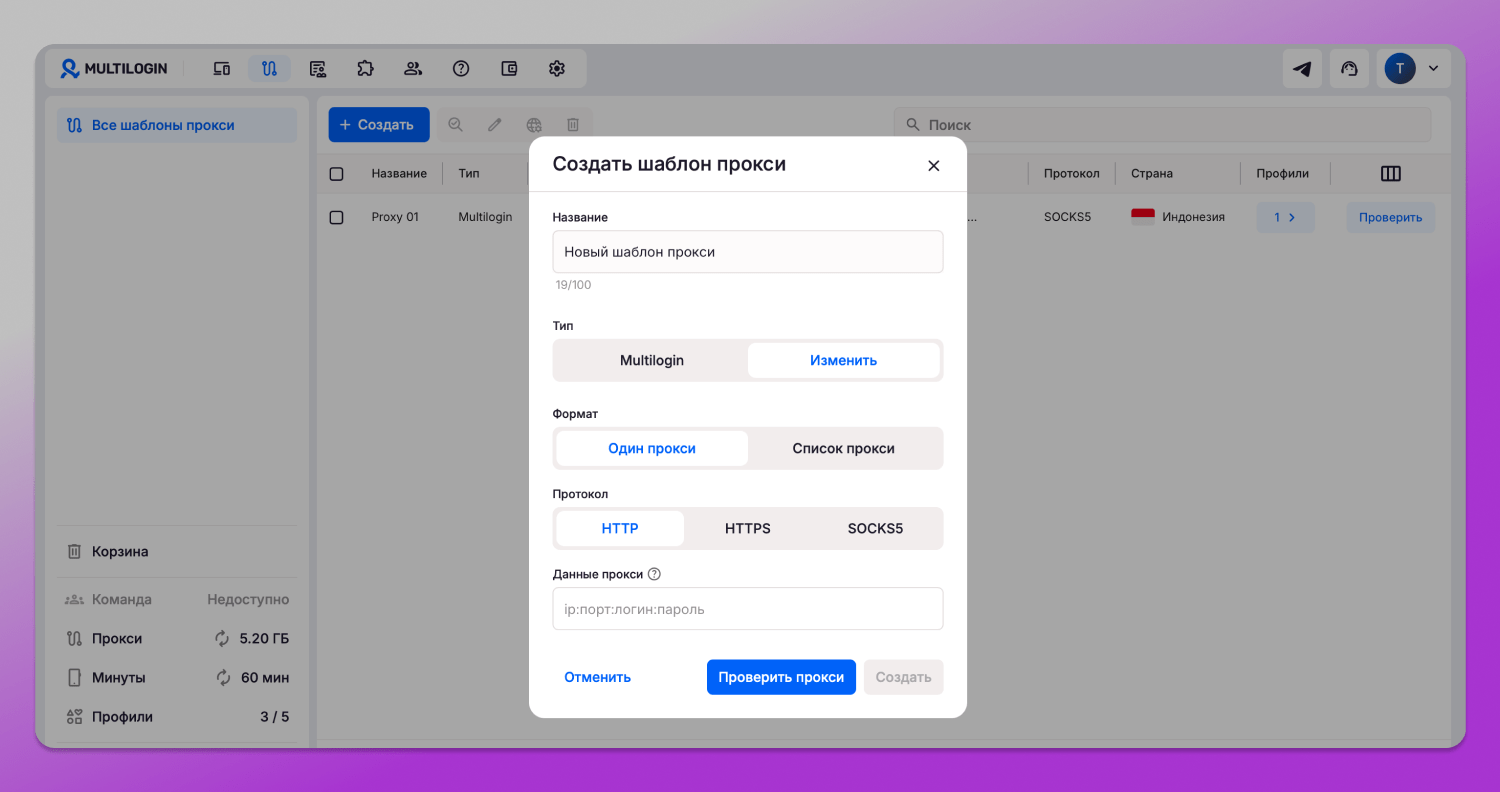Open the team members icon in top navigation
This screenshot has height=792, width=1500.
(413, 69)
